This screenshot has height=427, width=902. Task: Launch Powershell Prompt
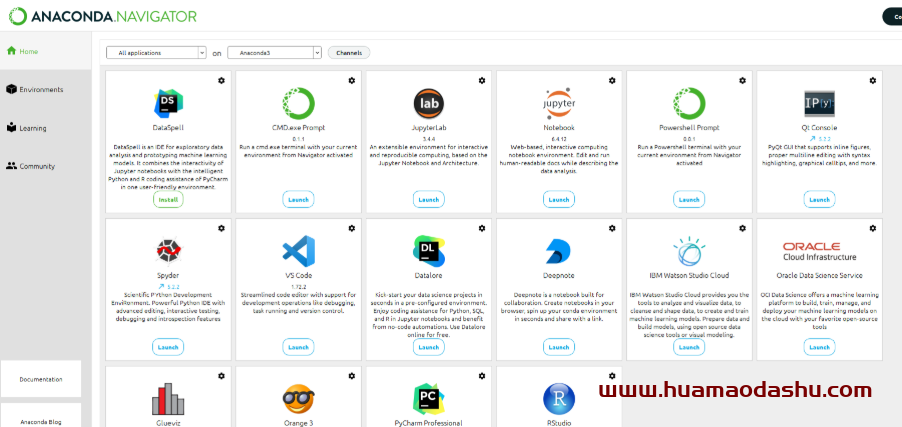click(x=689, y=200)
